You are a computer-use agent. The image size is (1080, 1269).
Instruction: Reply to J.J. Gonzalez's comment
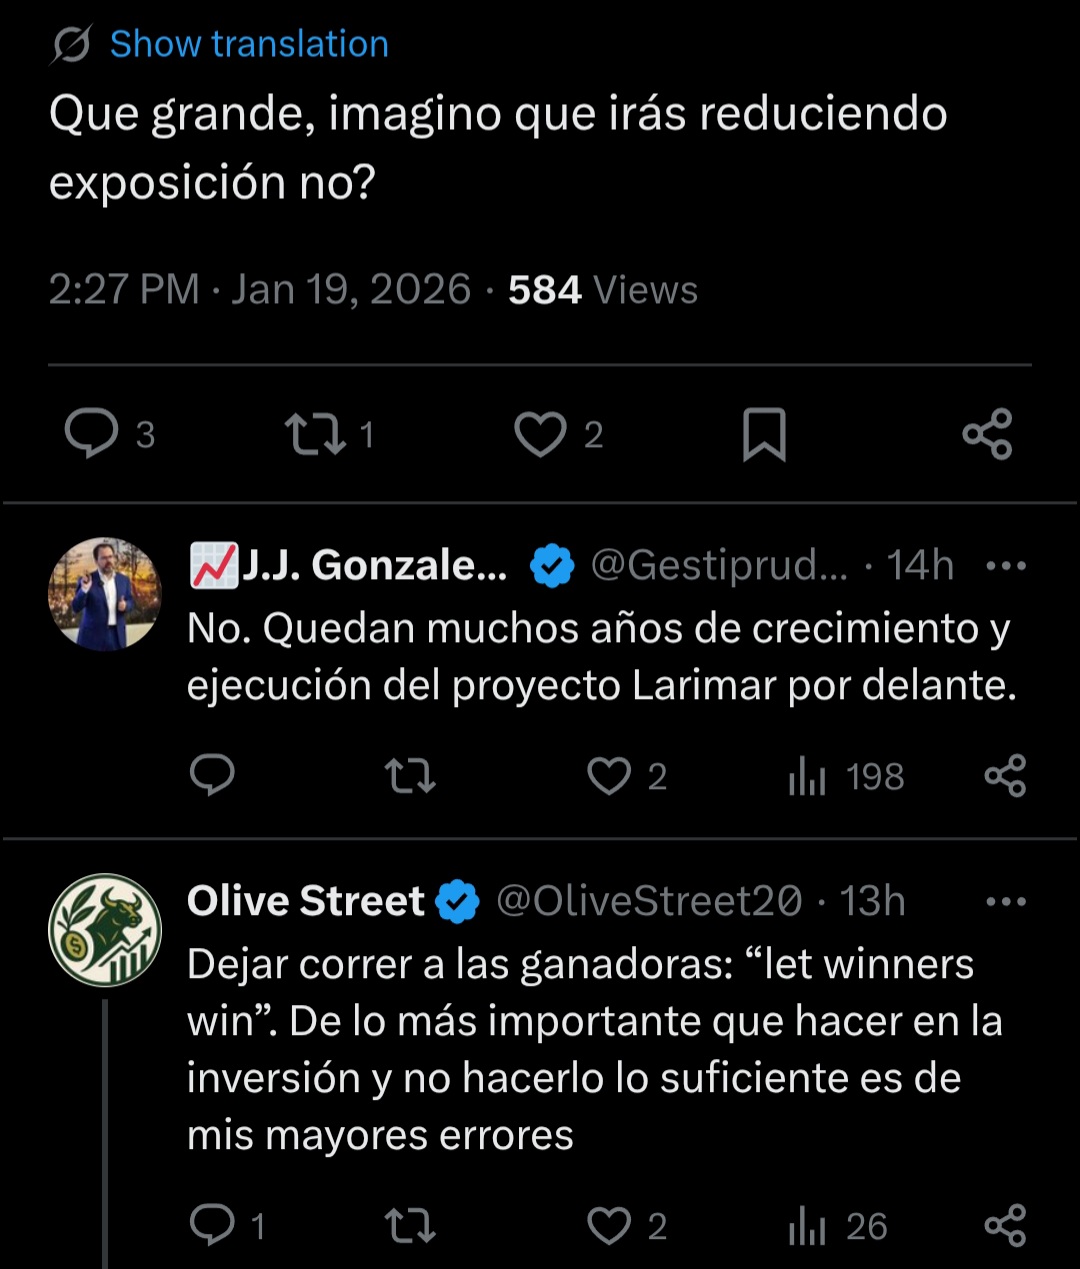pos(212,775)
